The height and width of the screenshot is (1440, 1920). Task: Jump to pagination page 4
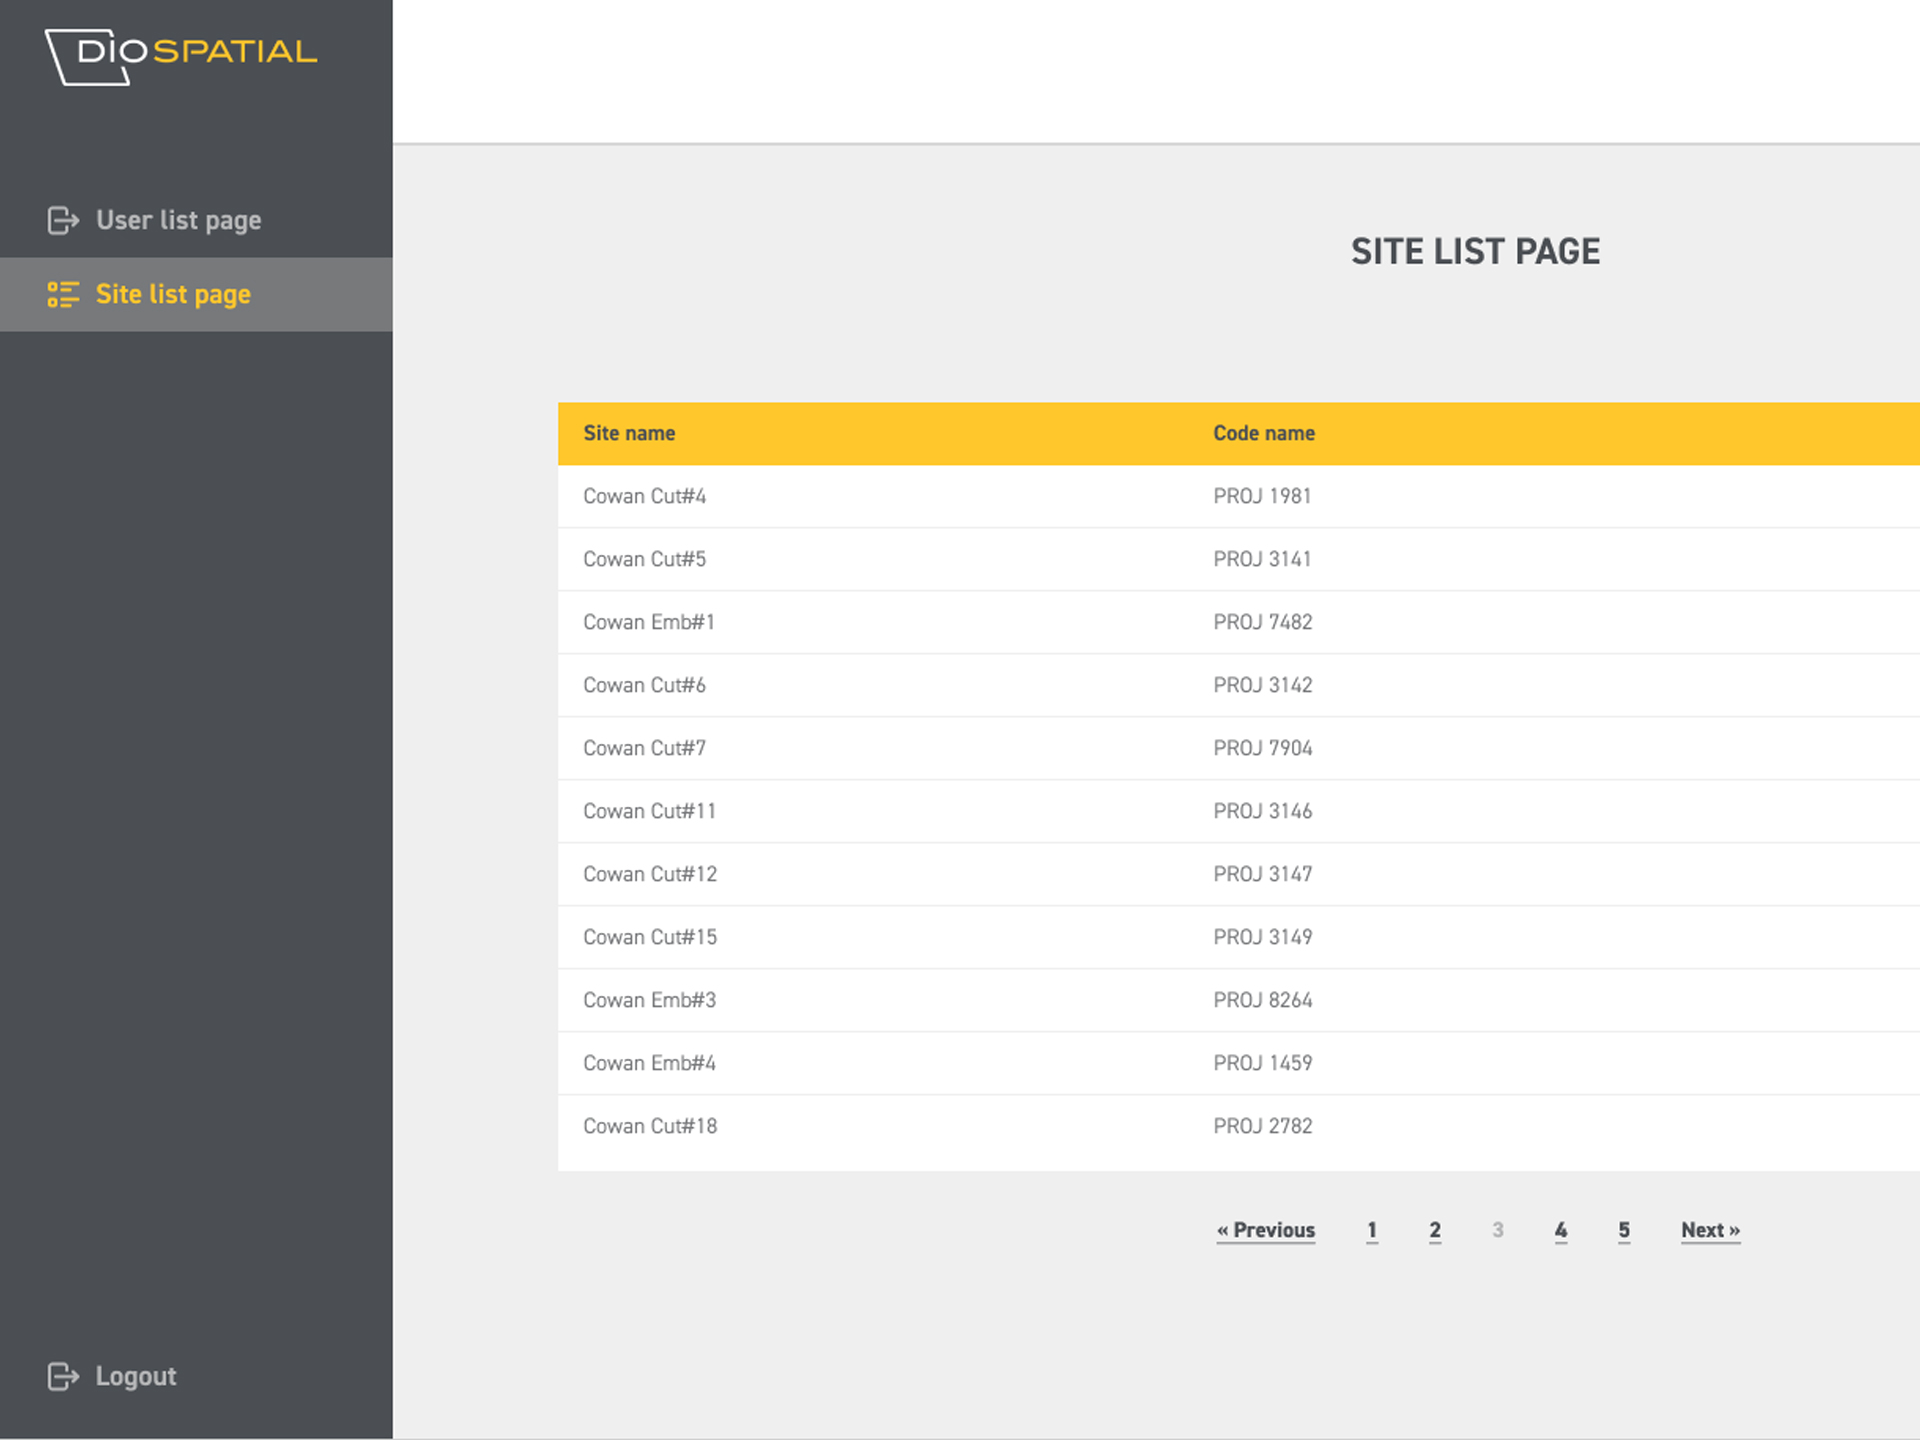1561,1230
